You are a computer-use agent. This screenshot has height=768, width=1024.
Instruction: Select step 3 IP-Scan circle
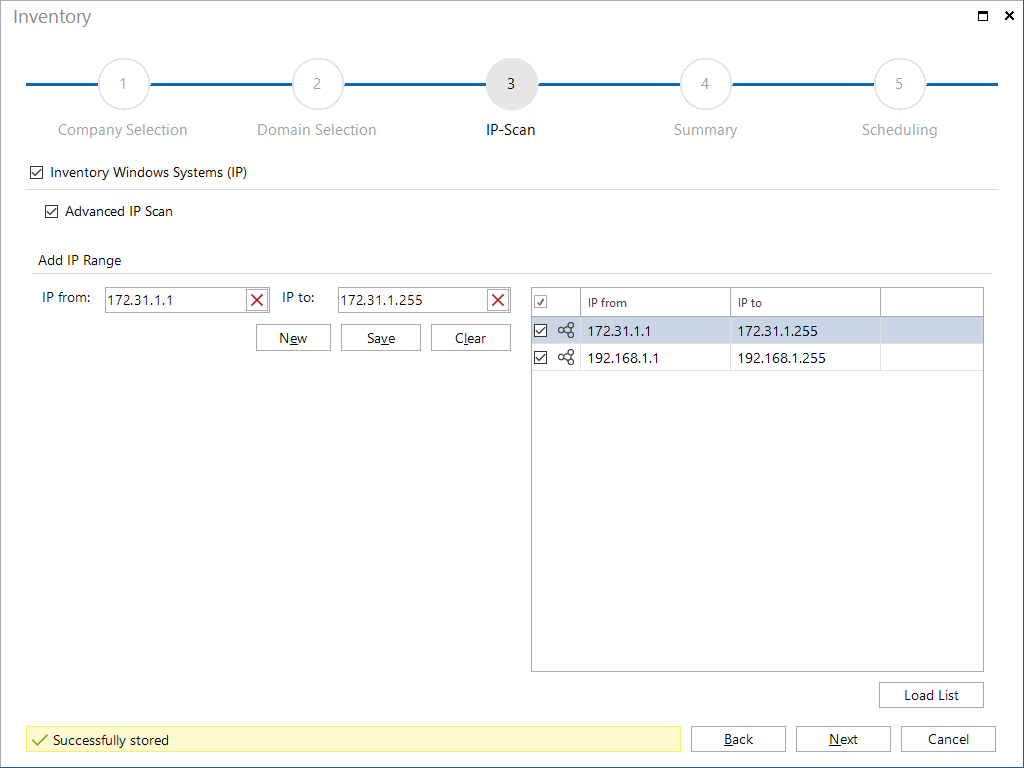pyautogui.click(x=511, y=84)
